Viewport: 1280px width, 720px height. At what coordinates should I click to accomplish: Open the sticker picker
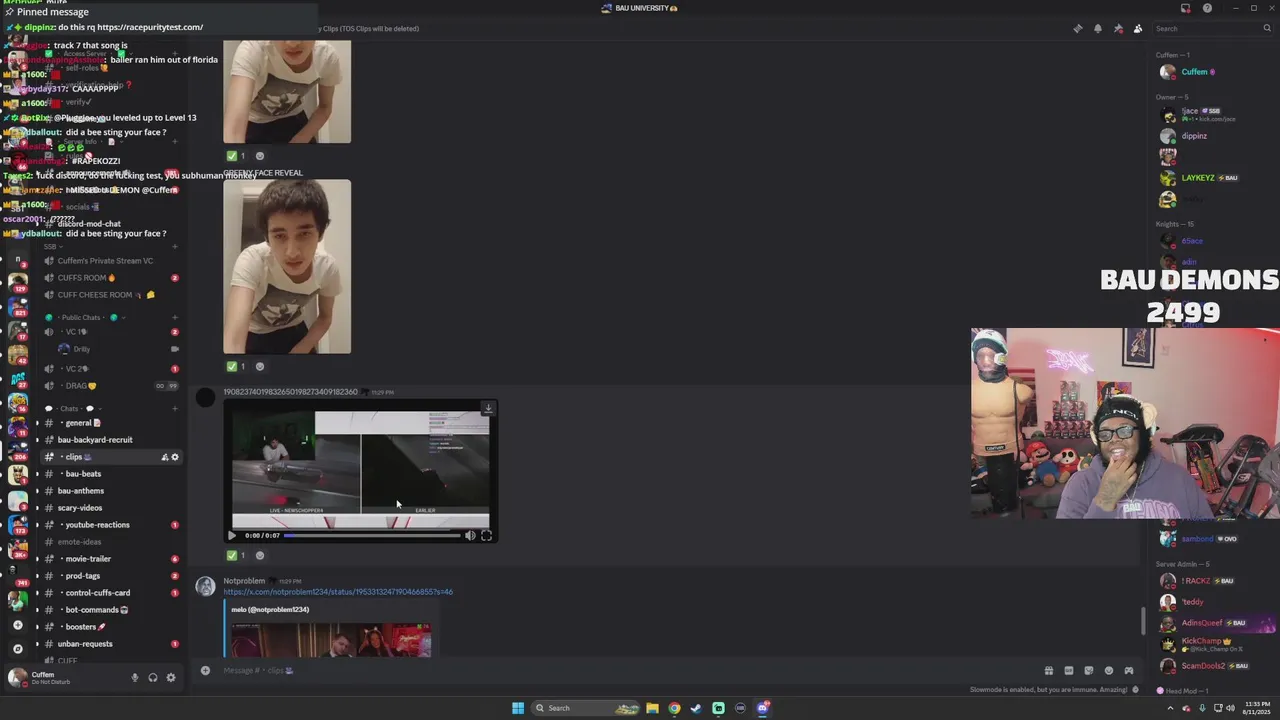[x=1088, y=670]
